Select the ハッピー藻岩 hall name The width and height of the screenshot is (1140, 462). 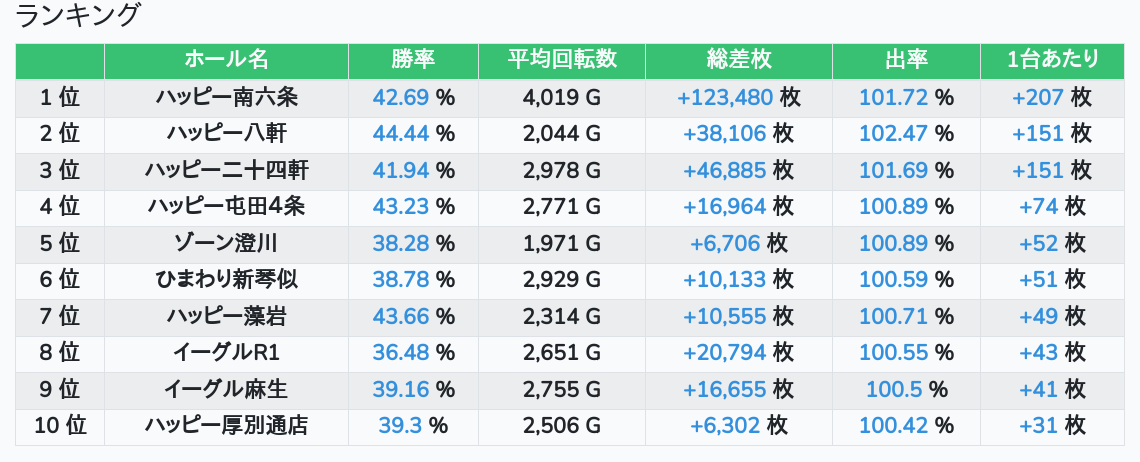226,317
